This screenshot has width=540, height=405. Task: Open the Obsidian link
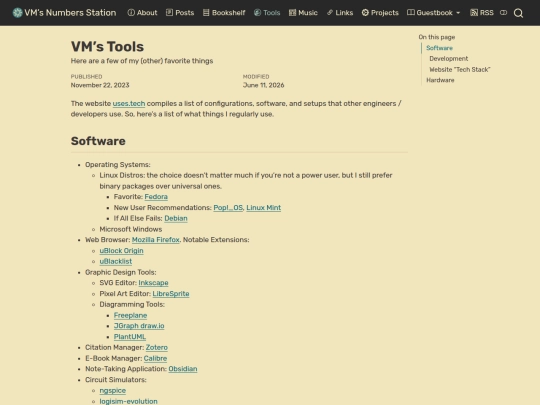coord(183,369)
